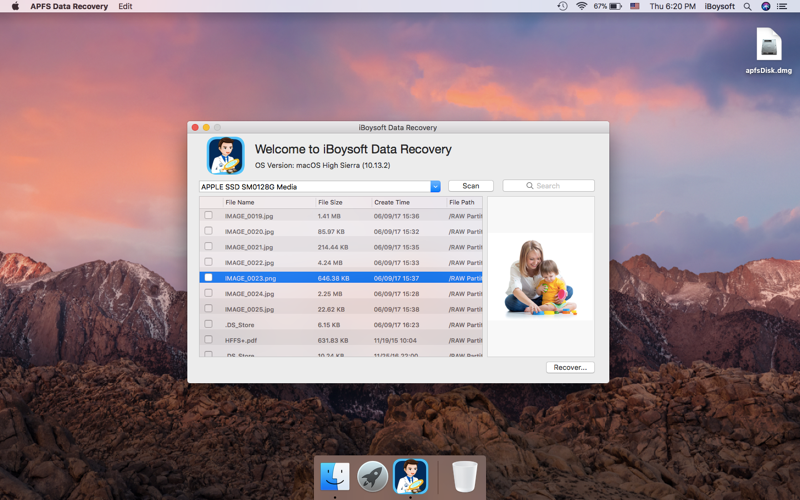Screen dimensions: 800x500
Task: Select the HFFS+.pdf checkbox
Action: tap(209, 340)
